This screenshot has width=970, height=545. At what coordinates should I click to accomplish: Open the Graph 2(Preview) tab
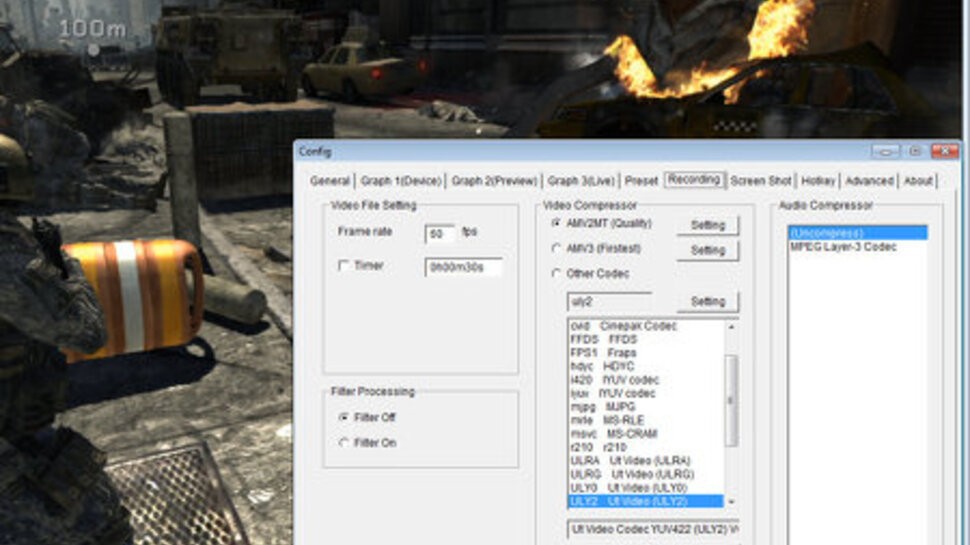(493, 181)
